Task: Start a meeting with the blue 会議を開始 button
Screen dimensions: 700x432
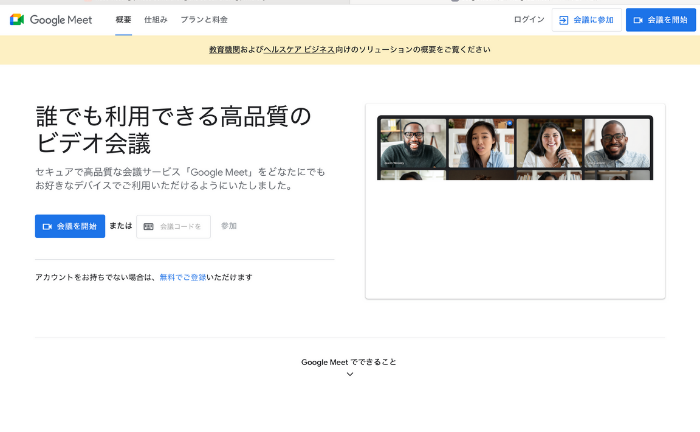Action: pos(70,226)
